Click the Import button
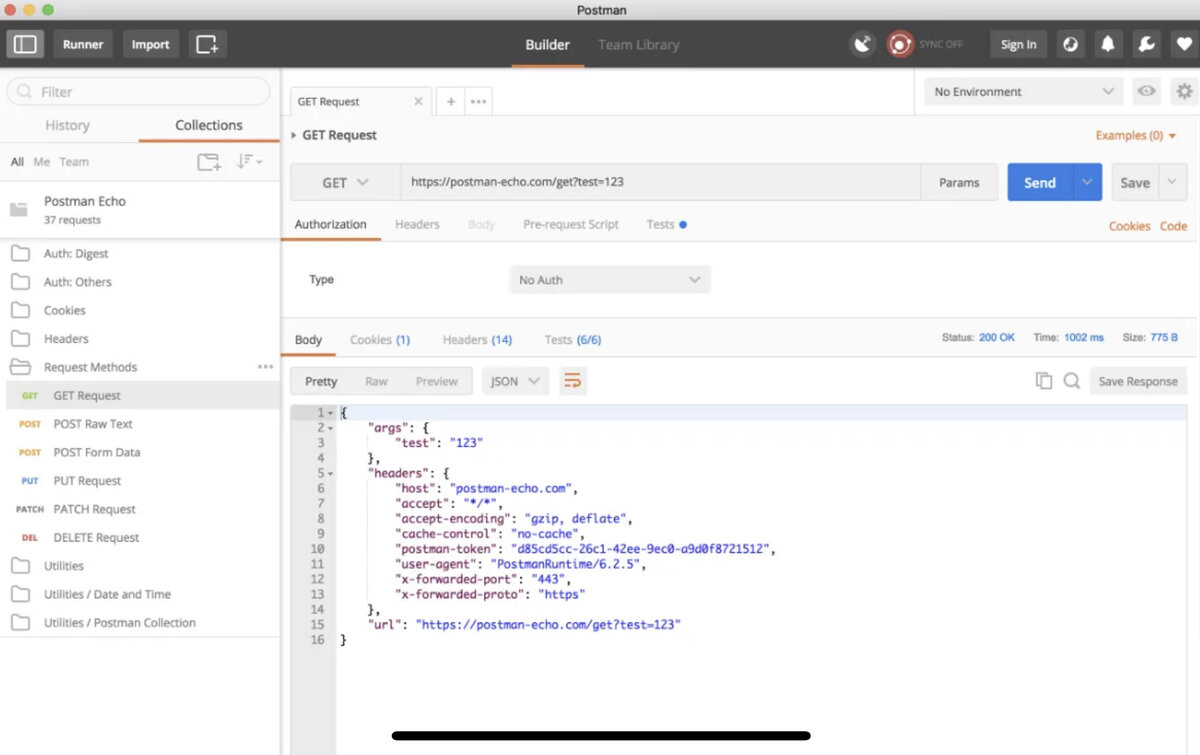Viewport: 1200px width, 755px height. (x=150, y=44)
